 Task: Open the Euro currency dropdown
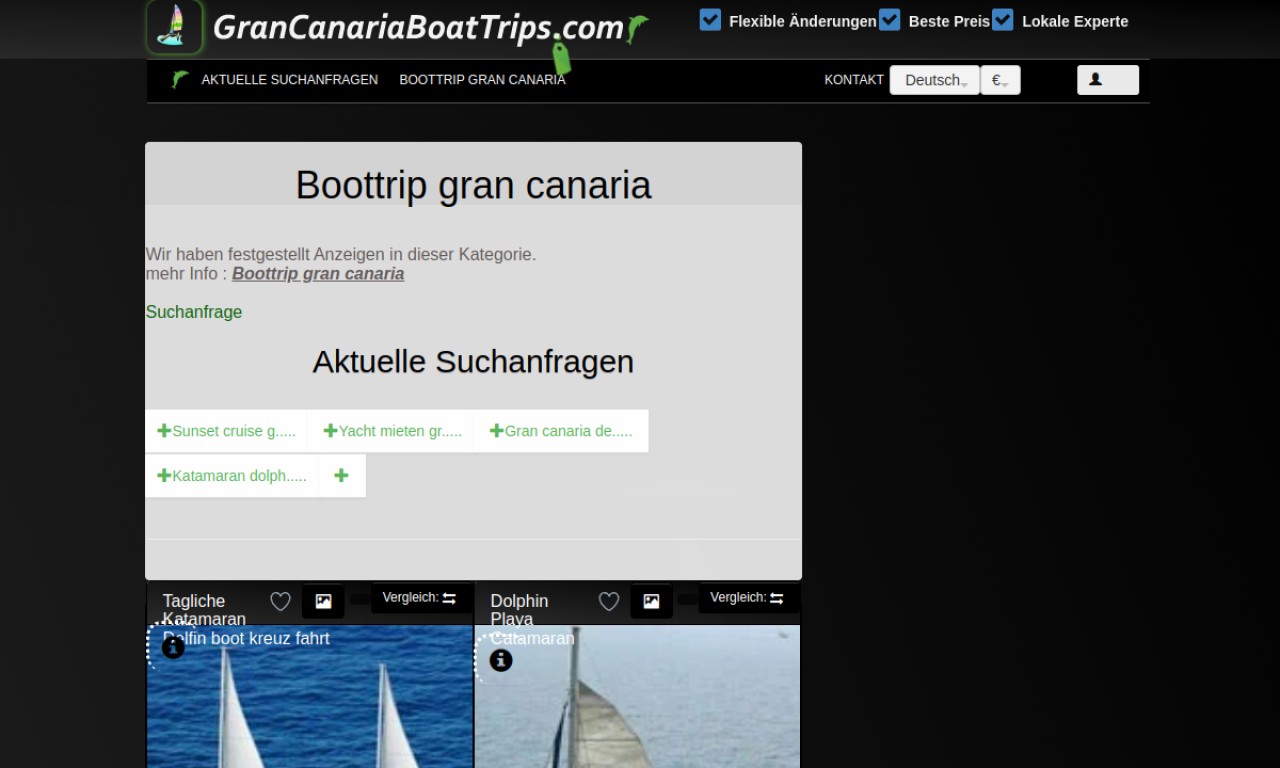point(999,80)
